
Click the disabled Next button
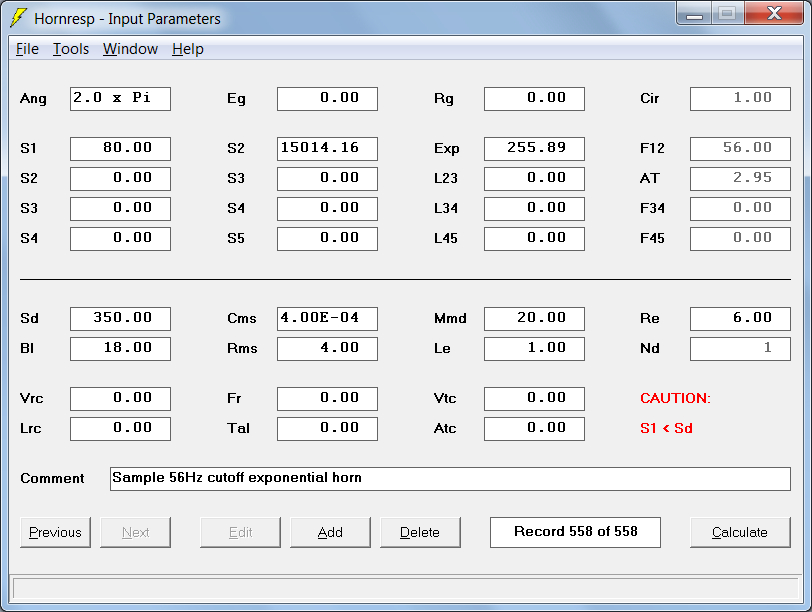click(135, 532)
